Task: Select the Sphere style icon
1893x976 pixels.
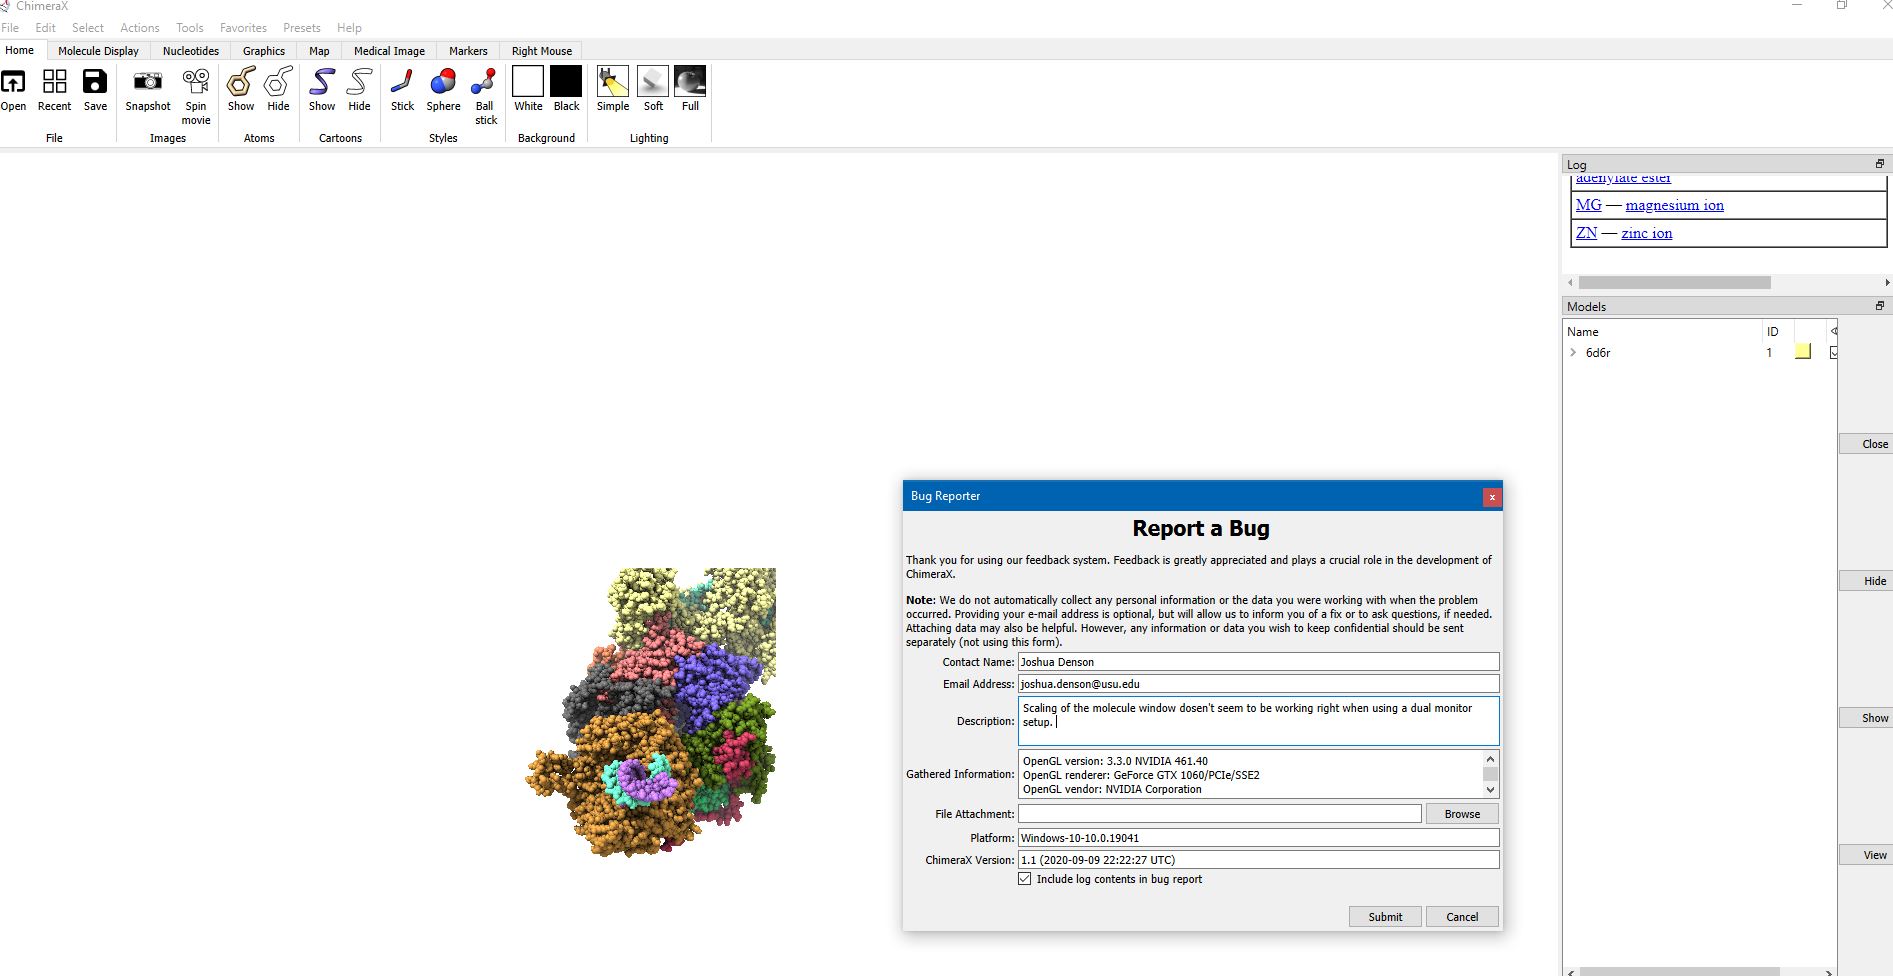Action: [x=443, y=82]
